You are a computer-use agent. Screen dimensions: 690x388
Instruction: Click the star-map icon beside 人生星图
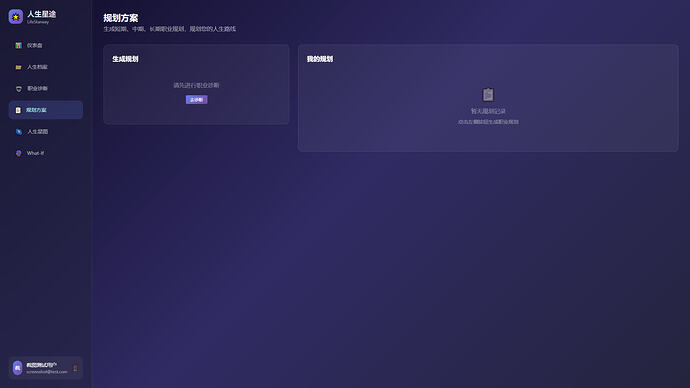point(18,132)
